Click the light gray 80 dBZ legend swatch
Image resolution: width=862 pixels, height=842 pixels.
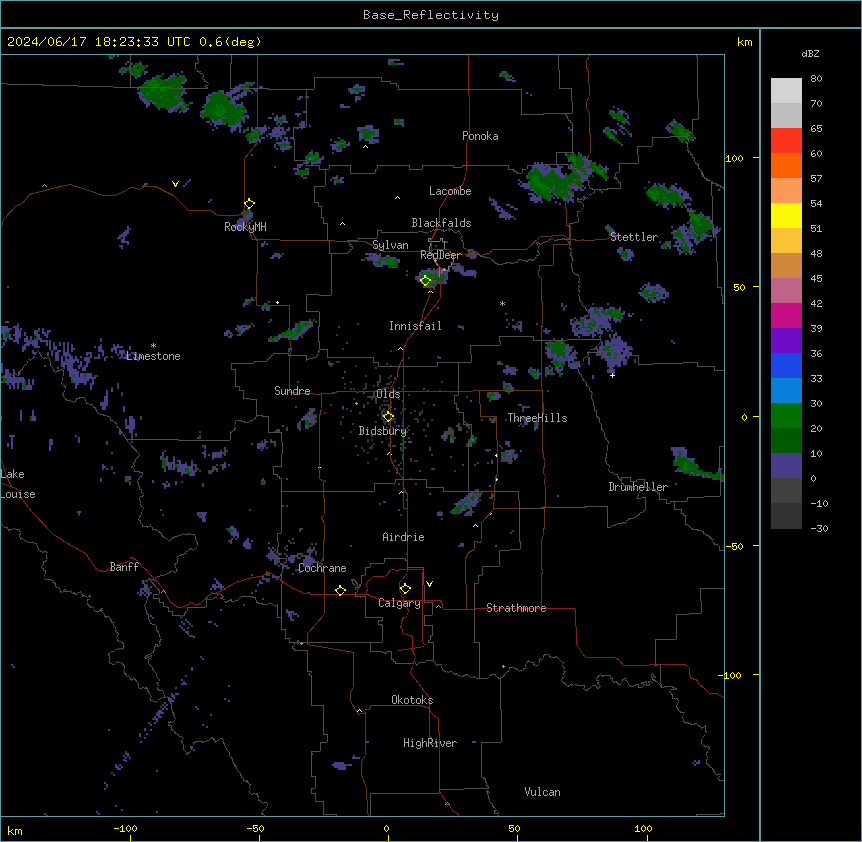786,90
